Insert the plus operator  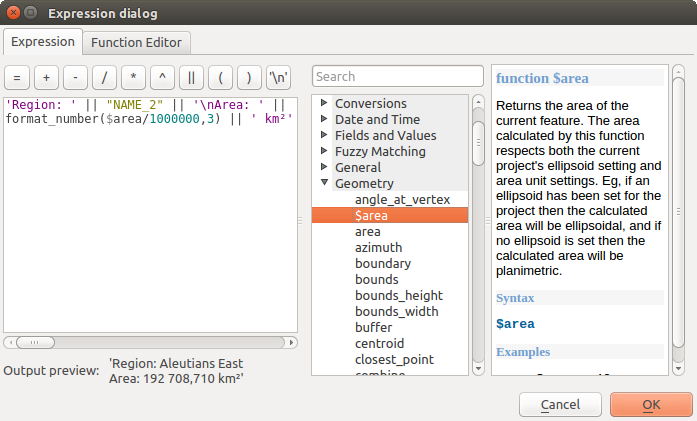pyautogui.click(x=46, y=77)
